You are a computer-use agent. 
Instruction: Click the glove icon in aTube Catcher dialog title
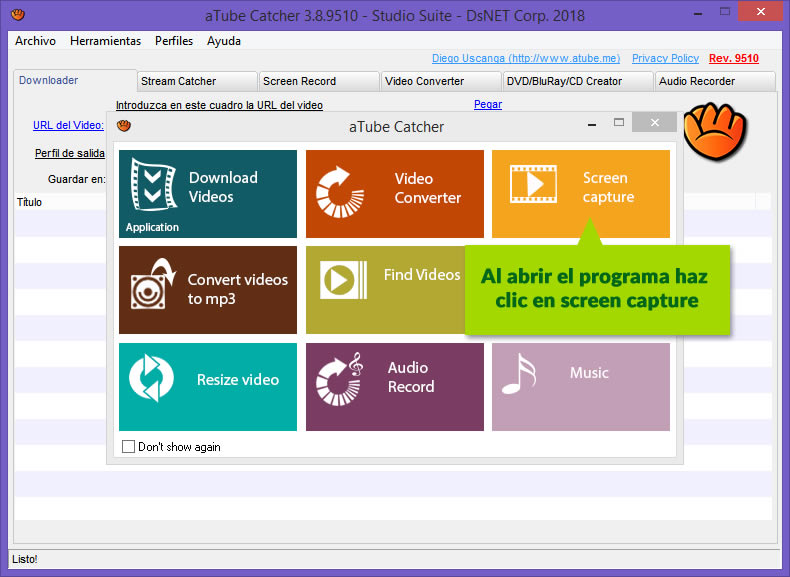coord(123,125)
